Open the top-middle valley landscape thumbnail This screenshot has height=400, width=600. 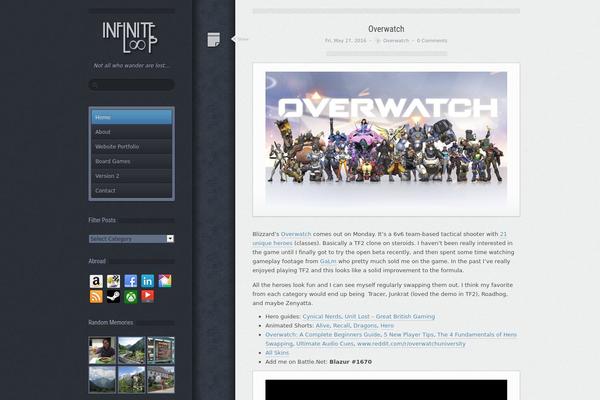coord(132,350)
